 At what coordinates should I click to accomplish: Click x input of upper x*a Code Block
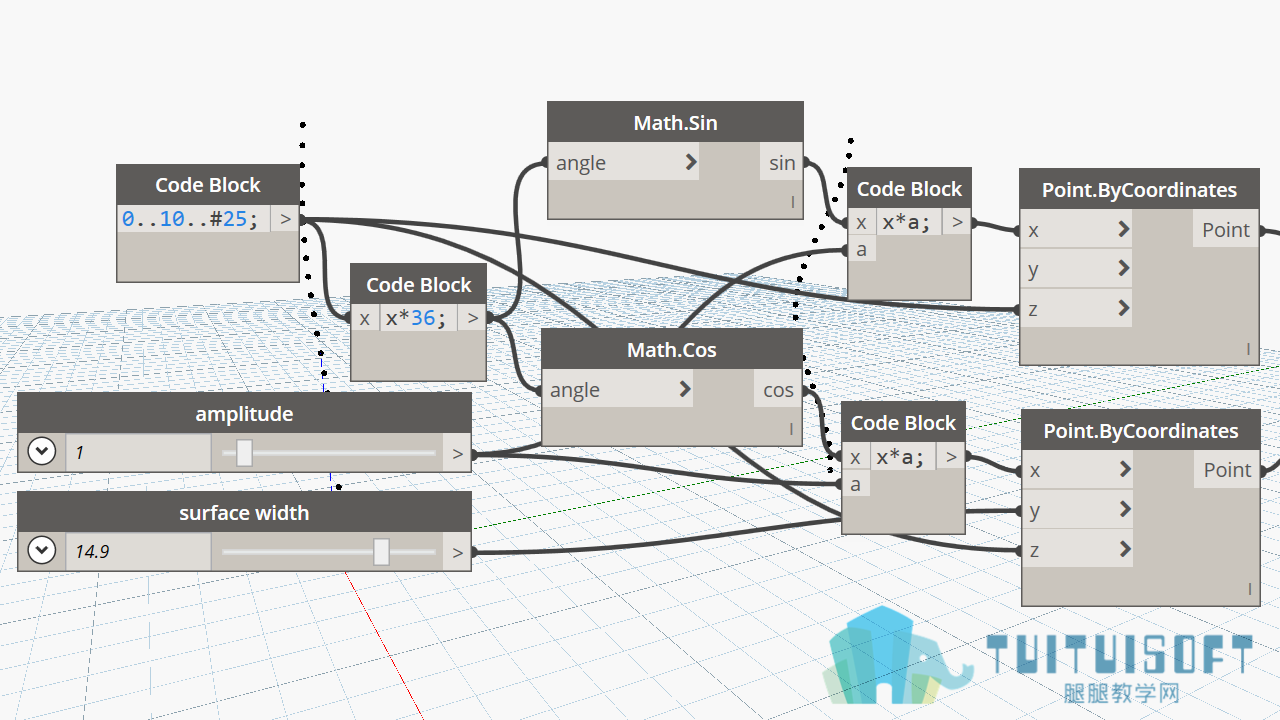(x=861, y=222)
